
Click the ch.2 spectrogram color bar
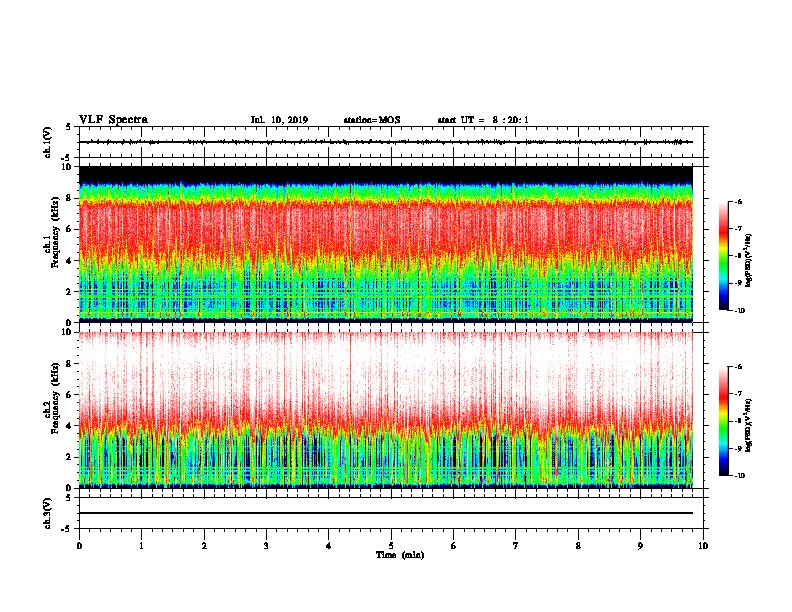pos(723,421)
